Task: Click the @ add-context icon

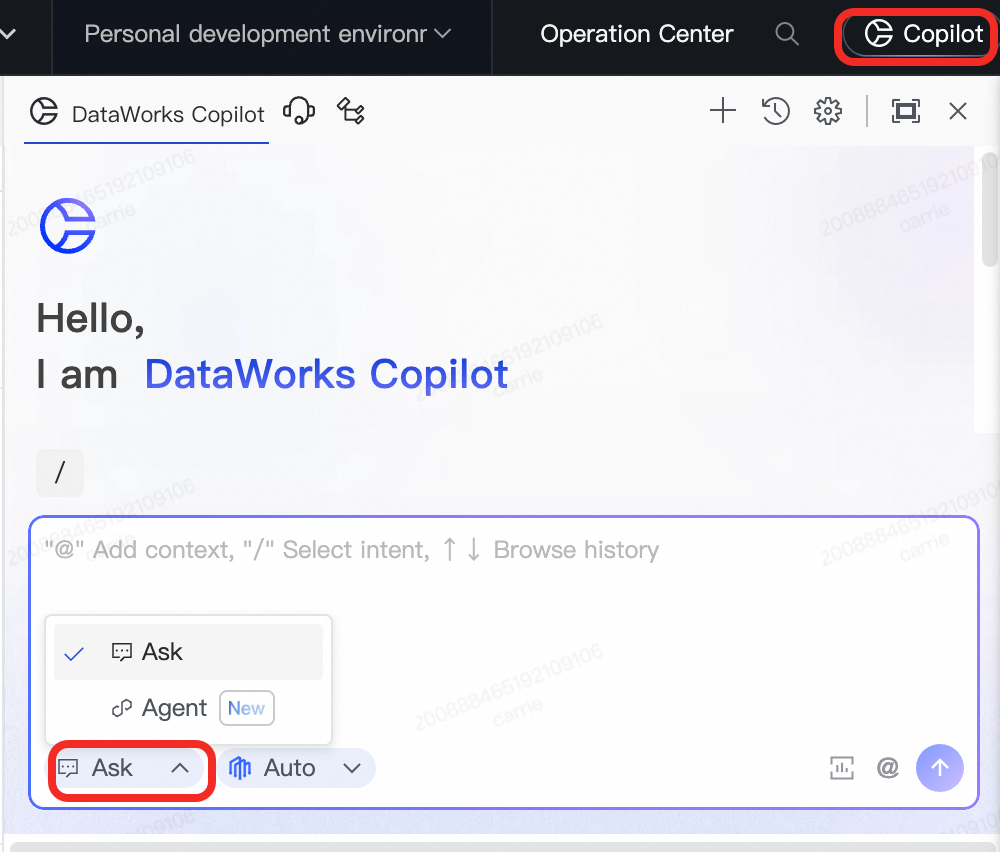Action: click(x=888, y=768)
